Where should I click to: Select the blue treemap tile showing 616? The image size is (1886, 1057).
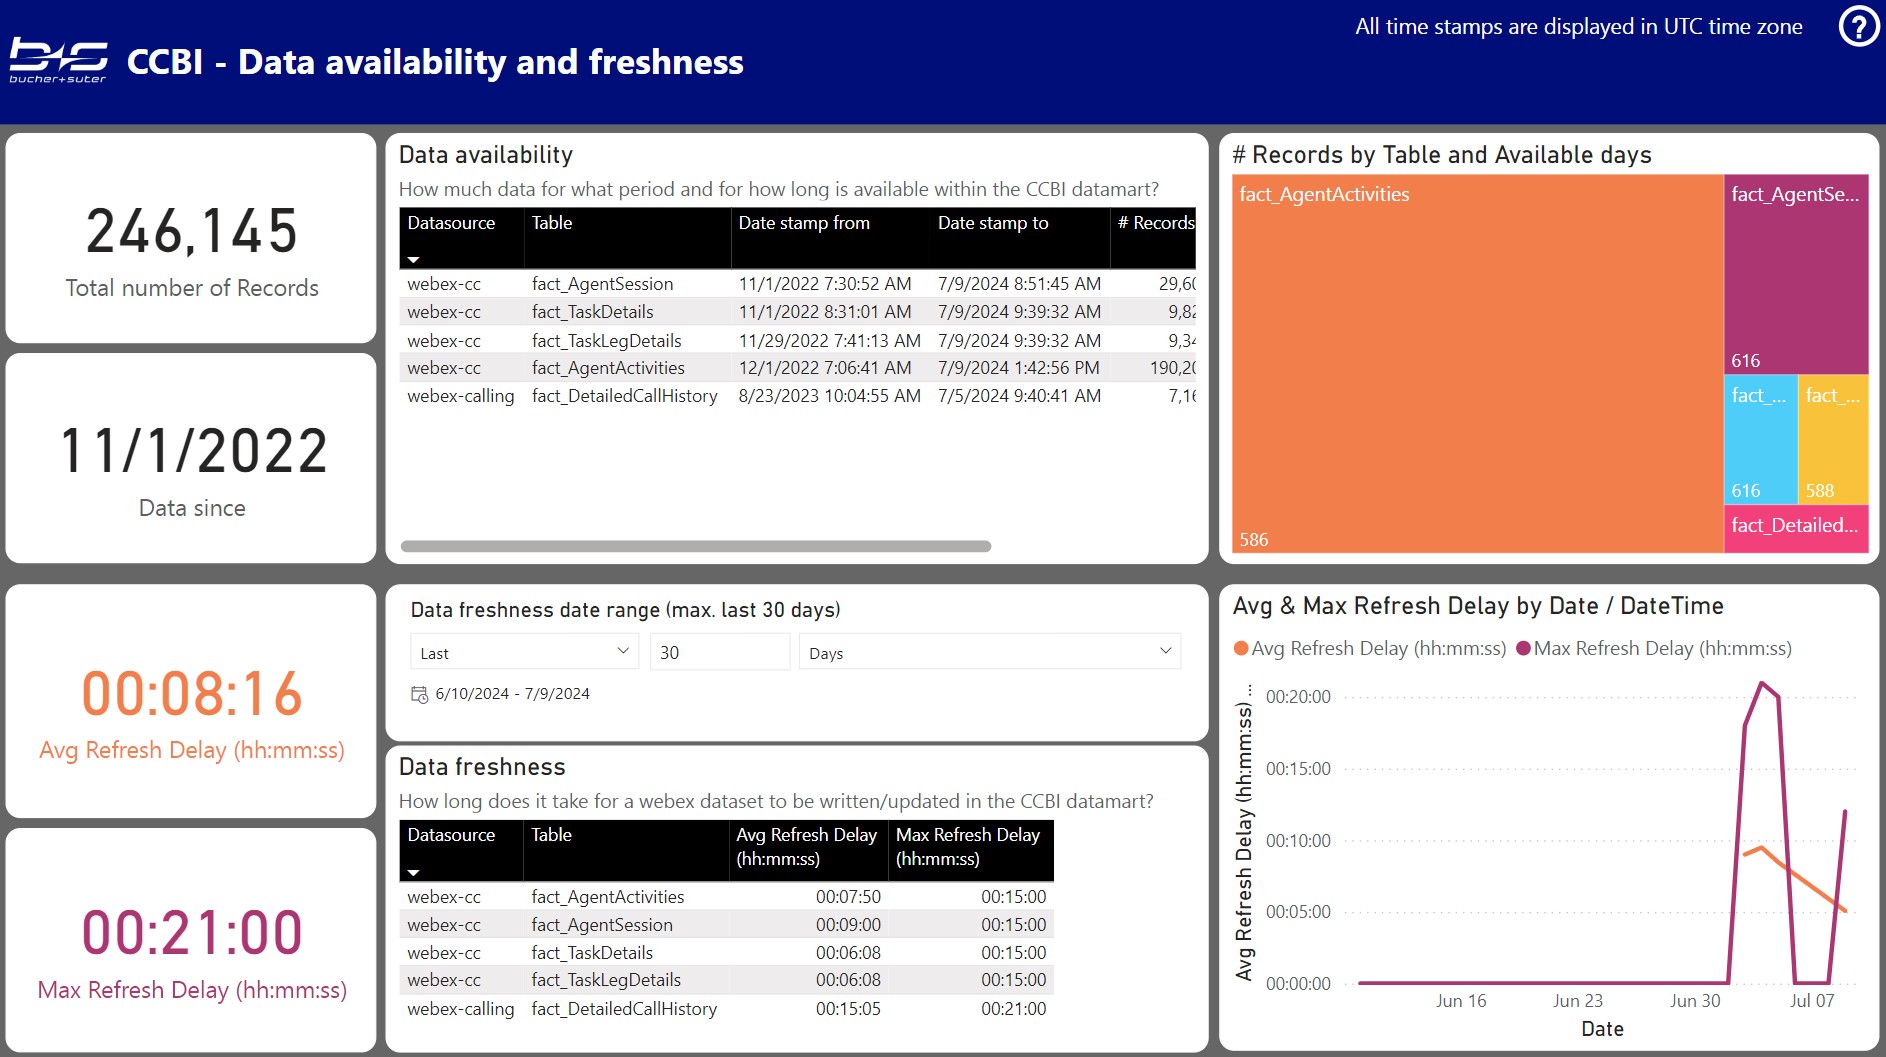(1760, 439)
